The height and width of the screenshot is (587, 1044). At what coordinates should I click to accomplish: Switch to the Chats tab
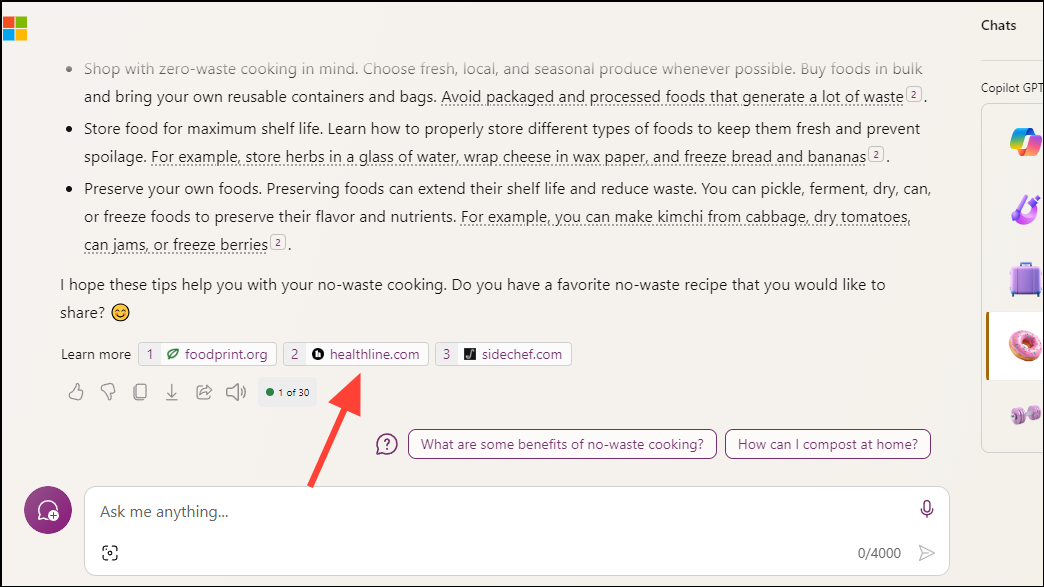coord(998,25)
